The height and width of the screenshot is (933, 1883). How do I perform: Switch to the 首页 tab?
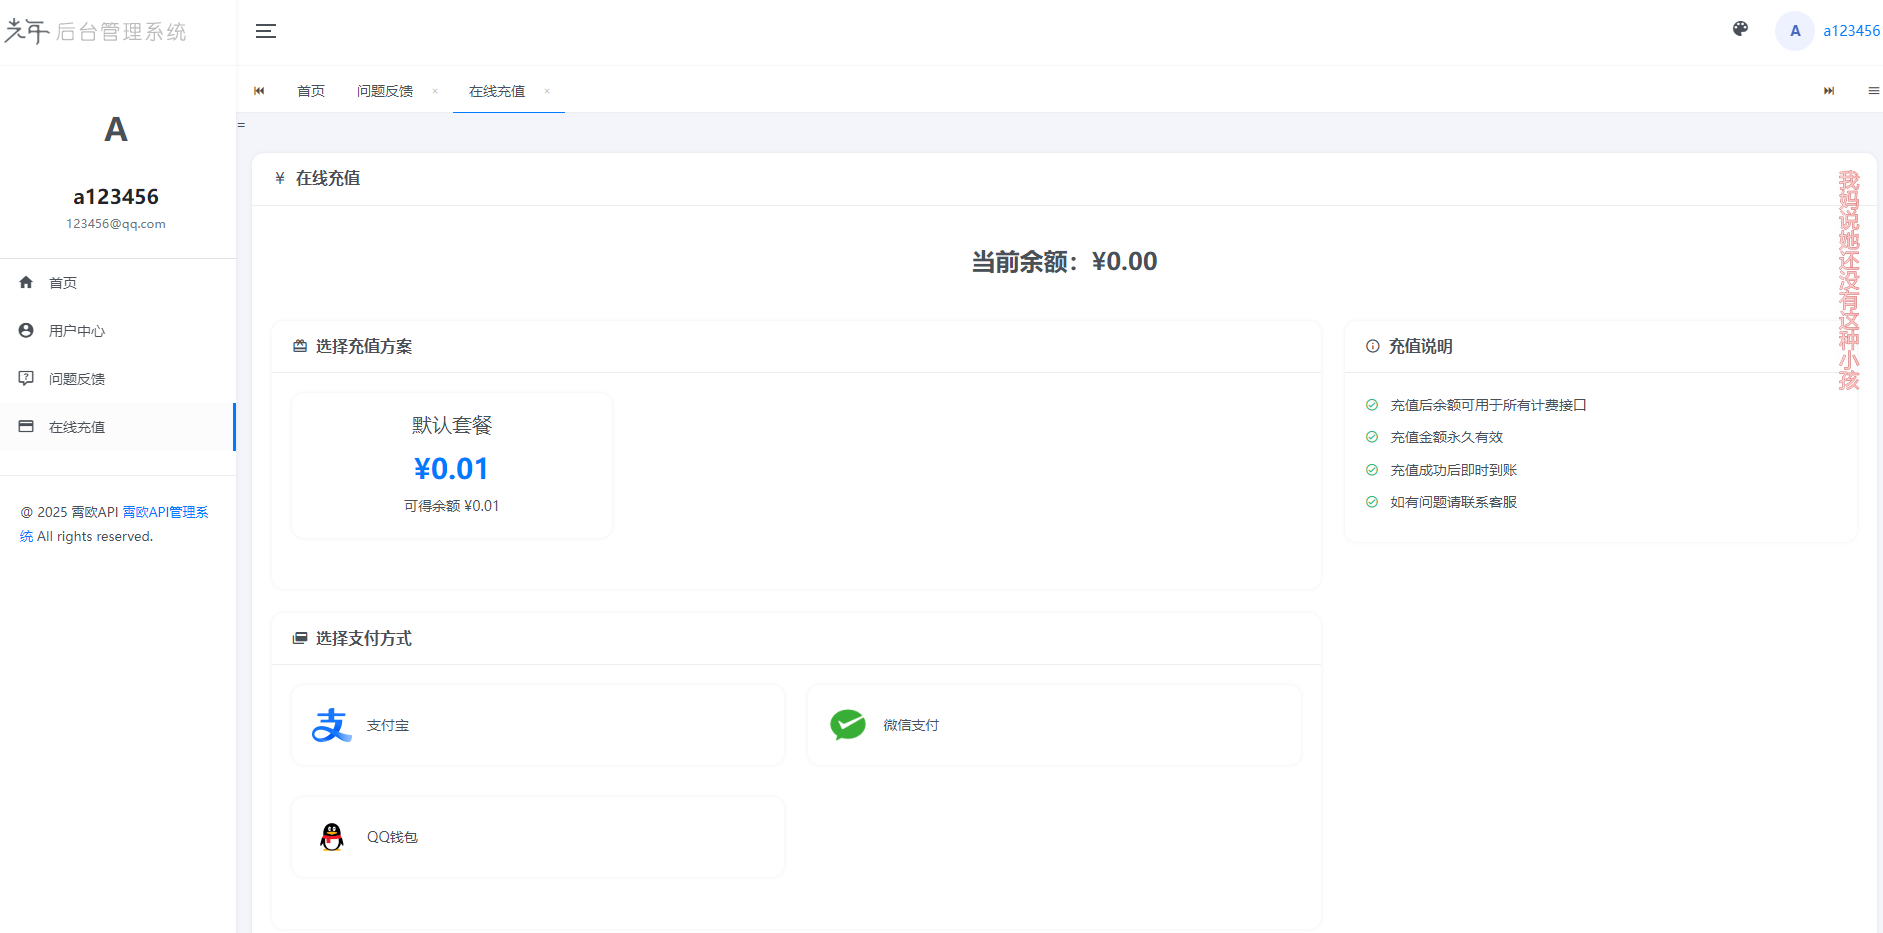[x=310, y=91]
